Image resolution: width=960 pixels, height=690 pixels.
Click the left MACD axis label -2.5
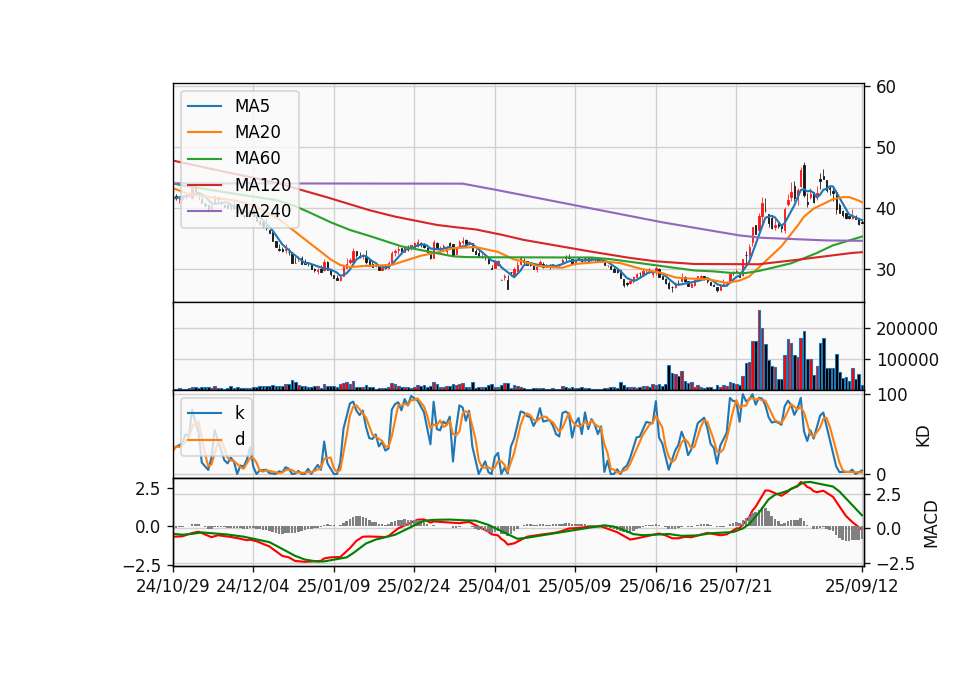(143, 564)
